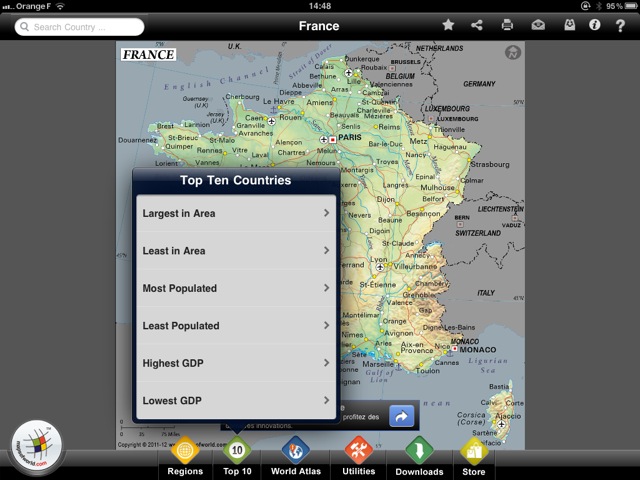Focus the Search Country field

click(x=80, y=27)
